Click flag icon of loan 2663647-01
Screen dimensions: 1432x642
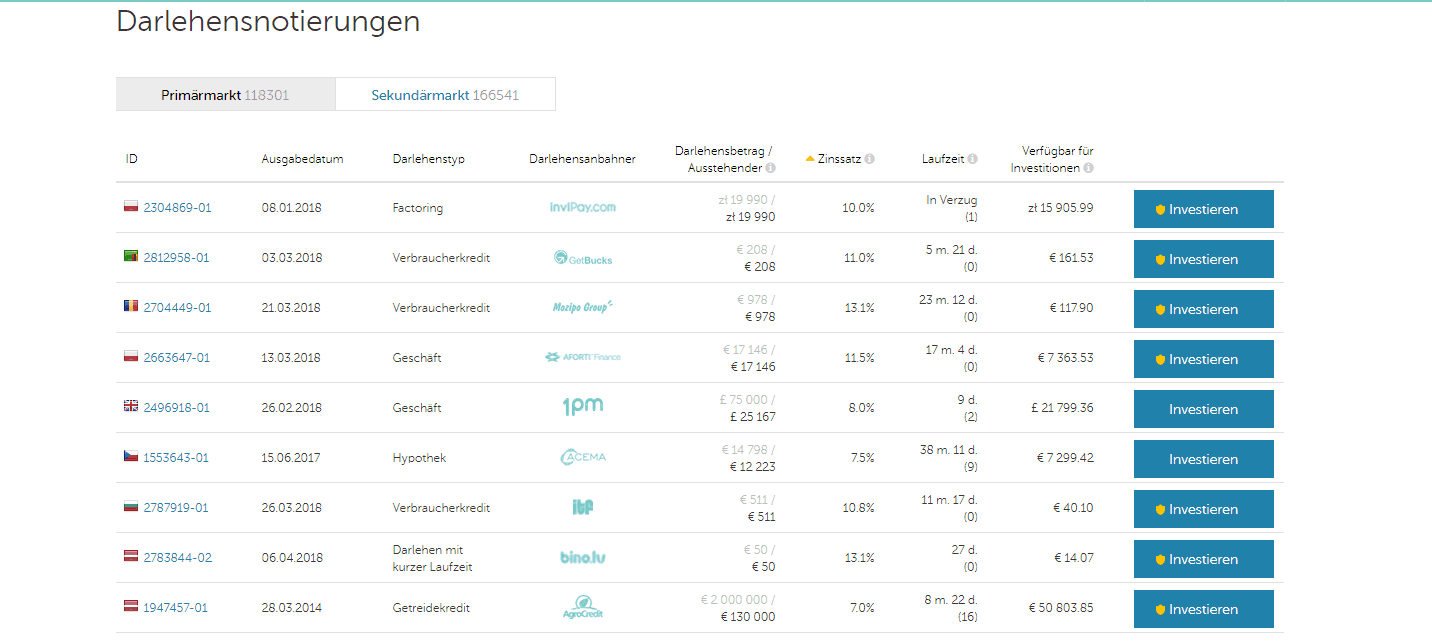coord(130,357)
